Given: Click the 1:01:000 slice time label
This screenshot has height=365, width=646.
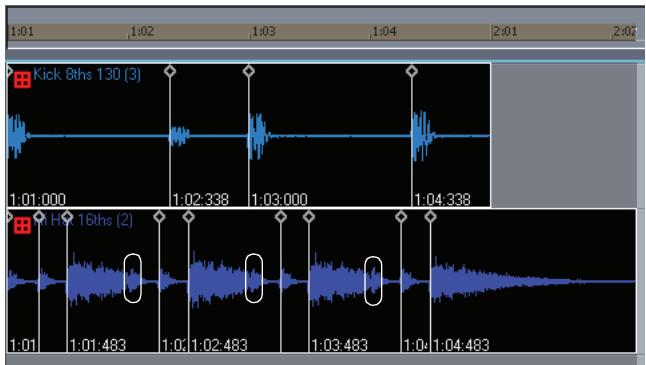Looking at the screenshot, I should point(37,200).
